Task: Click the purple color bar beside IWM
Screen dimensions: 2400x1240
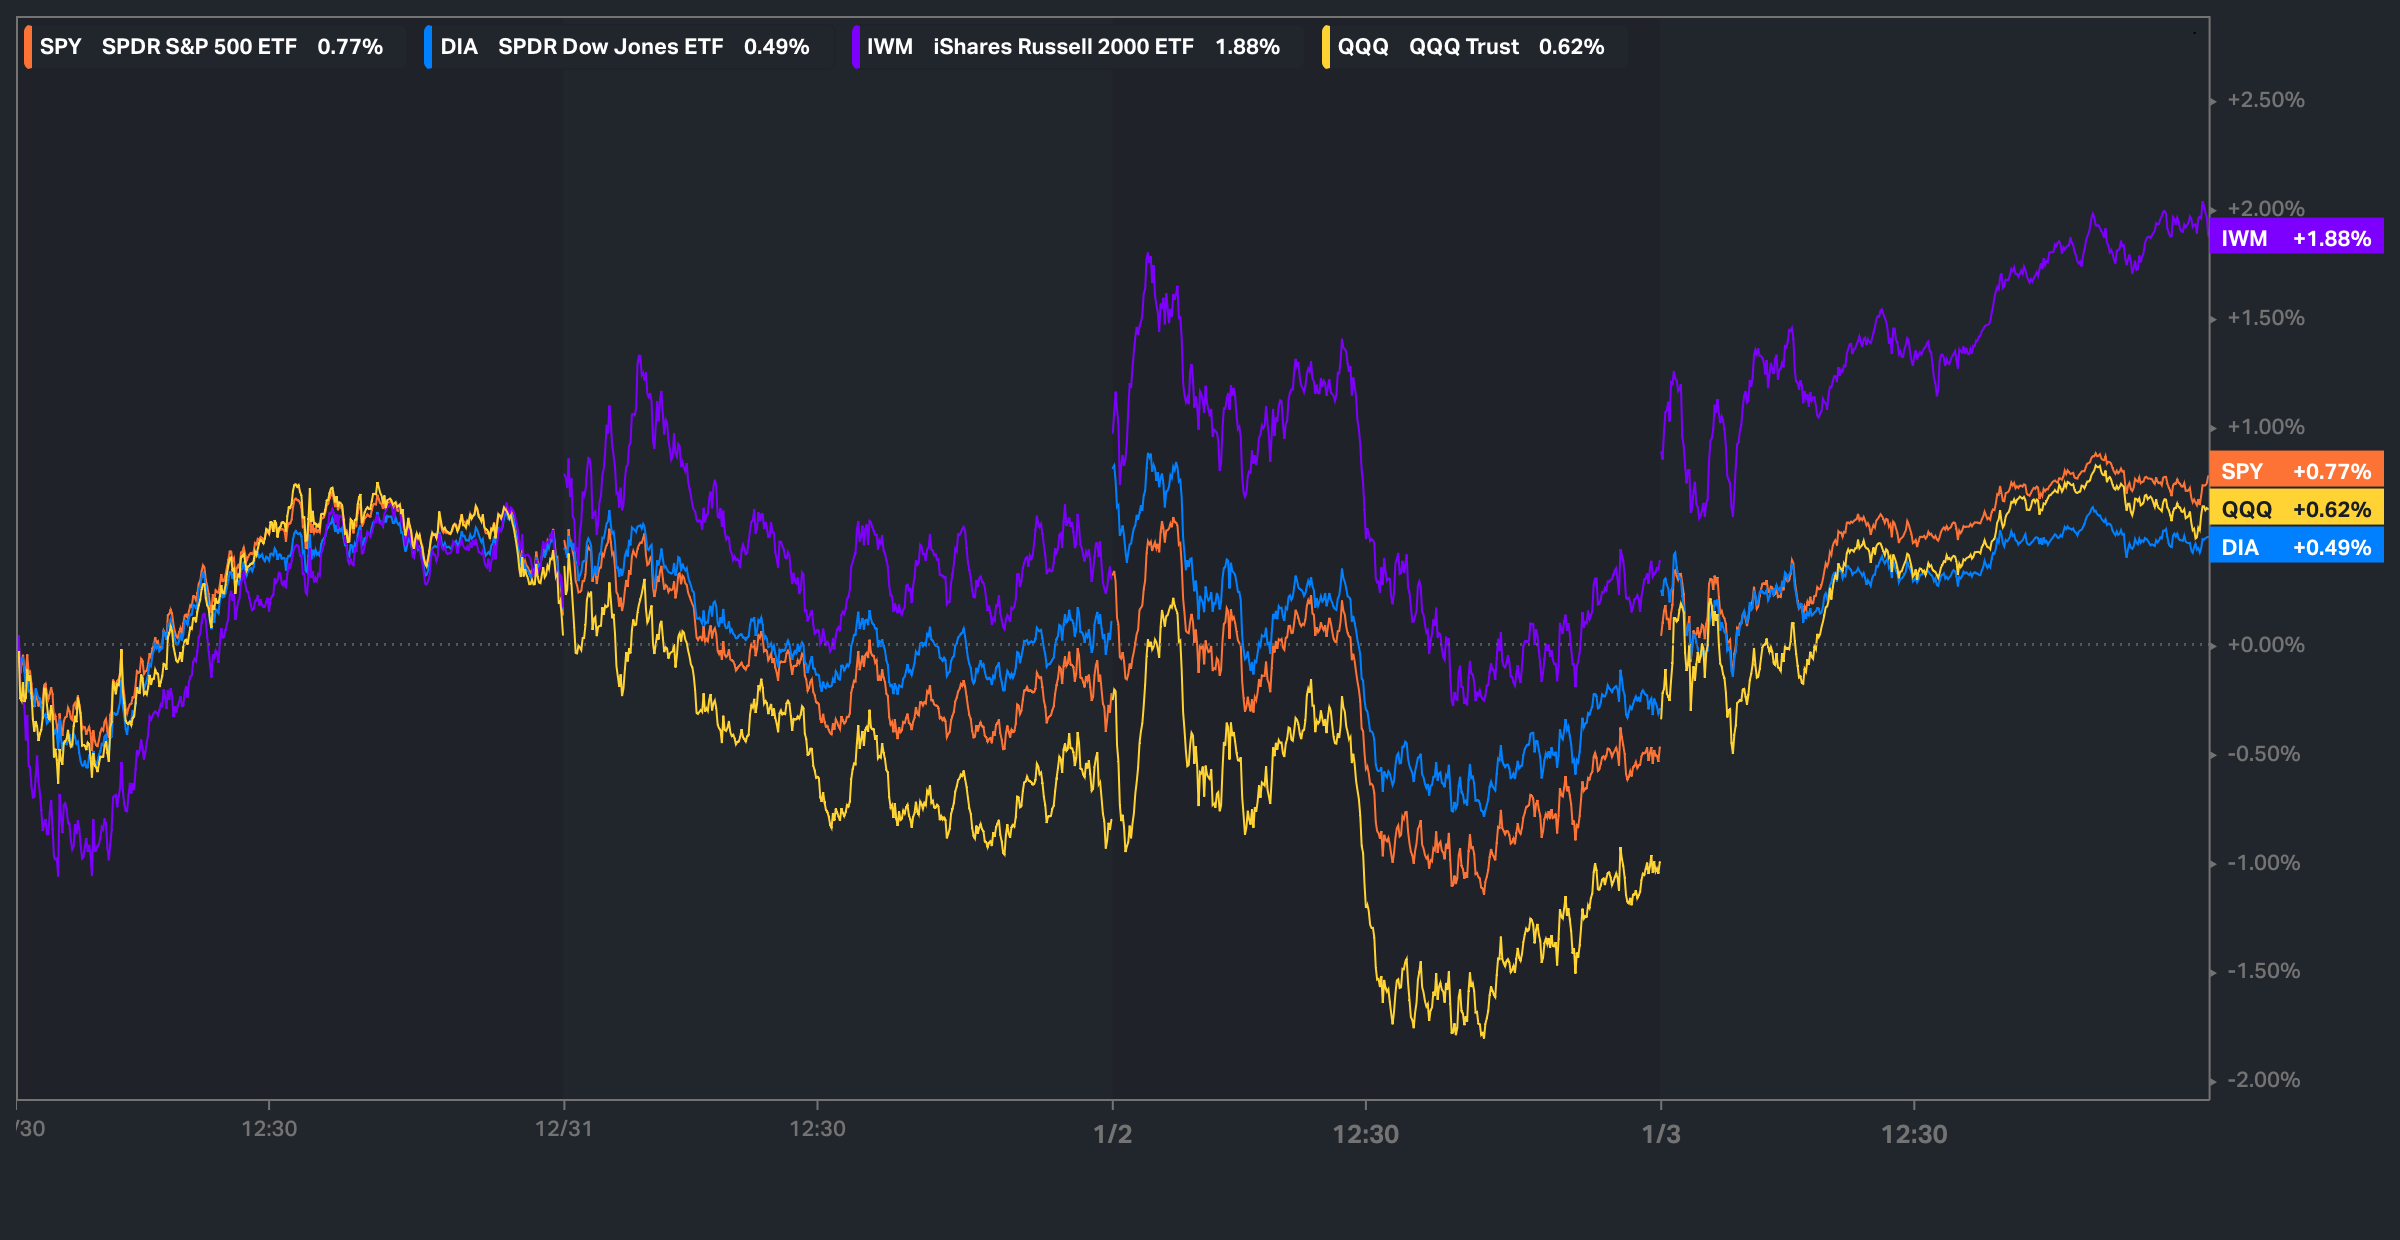Action: click(x=856, y=47)
